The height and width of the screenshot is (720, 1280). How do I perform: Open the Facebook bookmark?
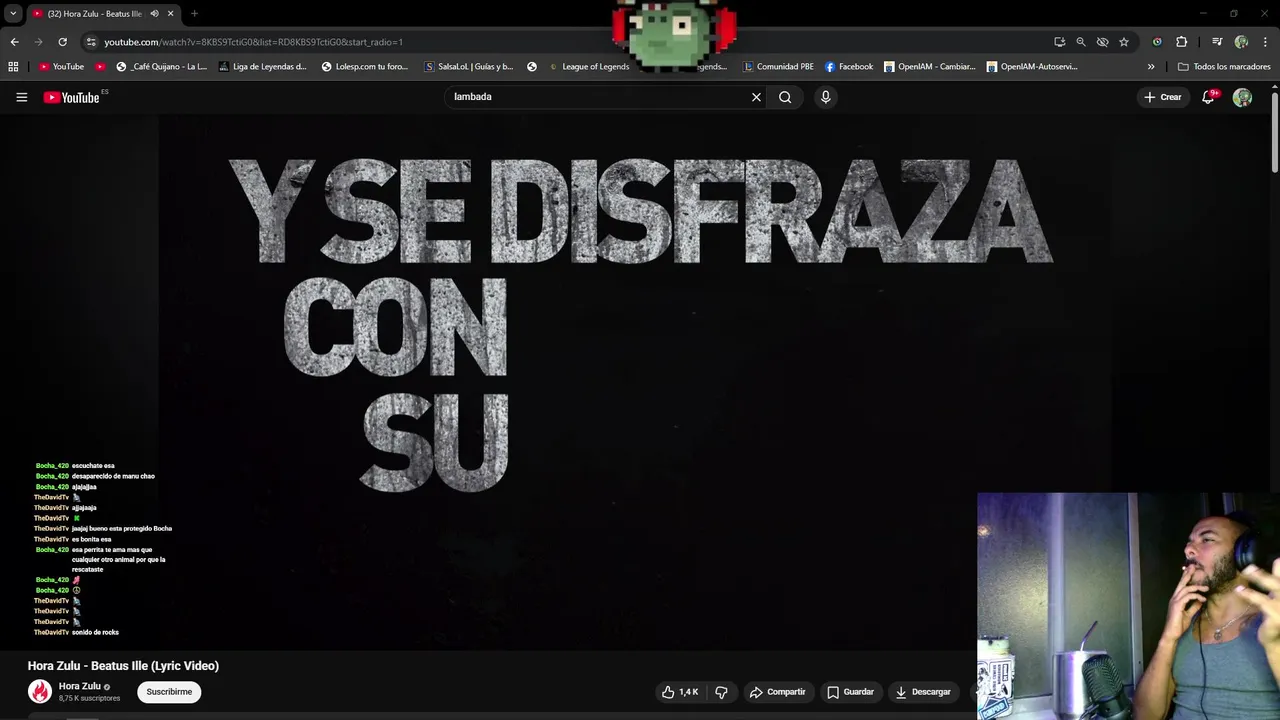[849, 67]
